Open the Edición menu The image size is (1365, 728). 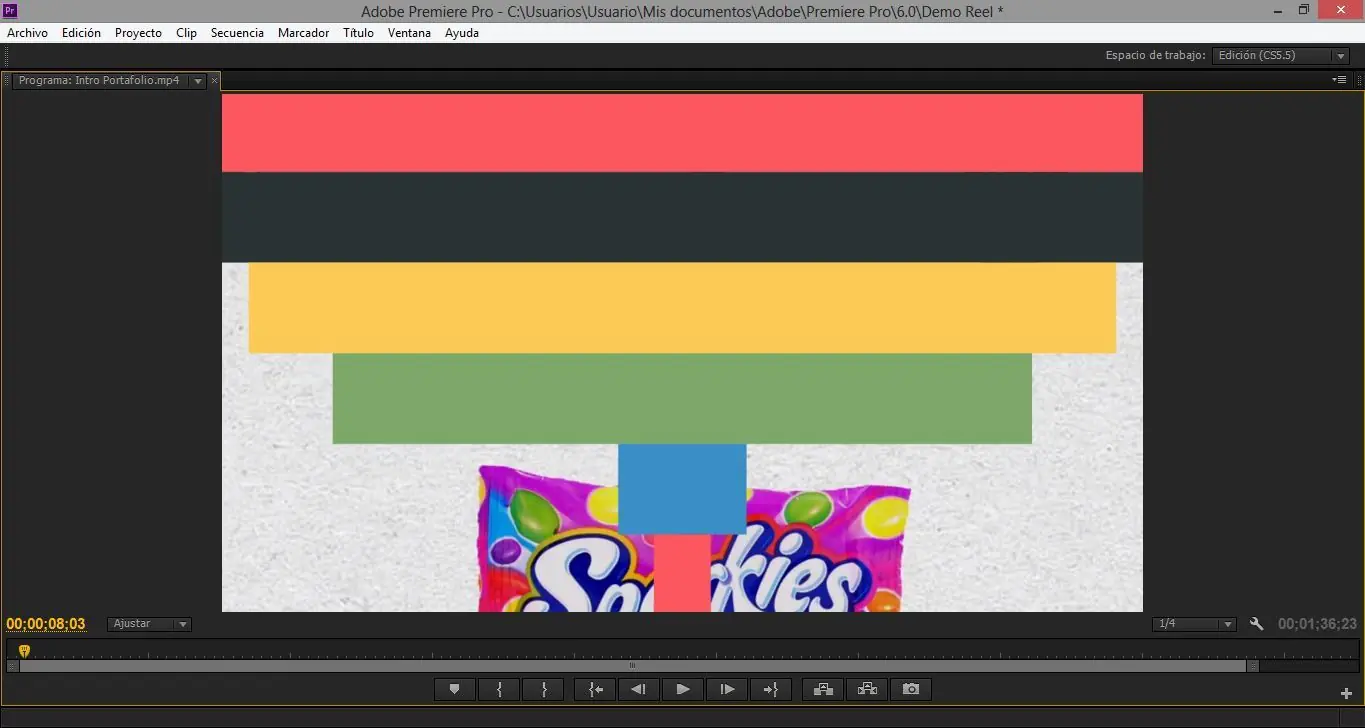coord(81,33)
